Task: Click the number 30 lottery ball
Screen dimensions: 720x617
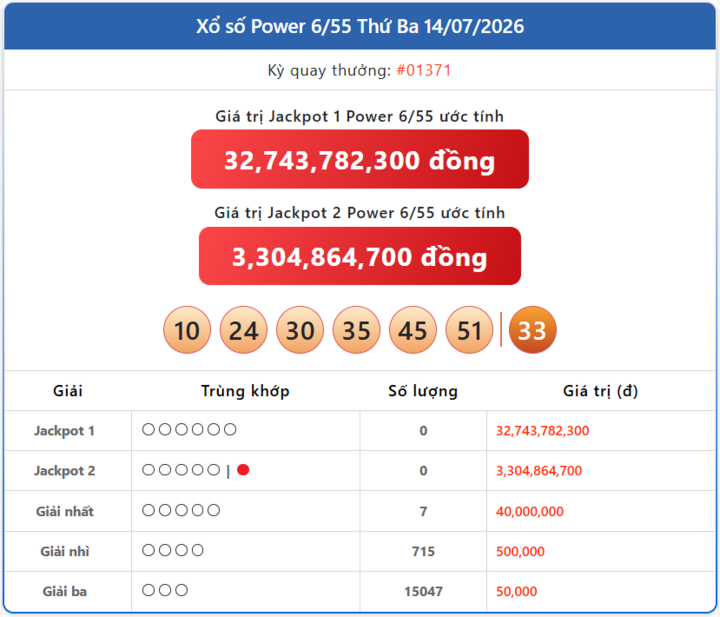Action: pyautogui.click(x=300, y=330)
